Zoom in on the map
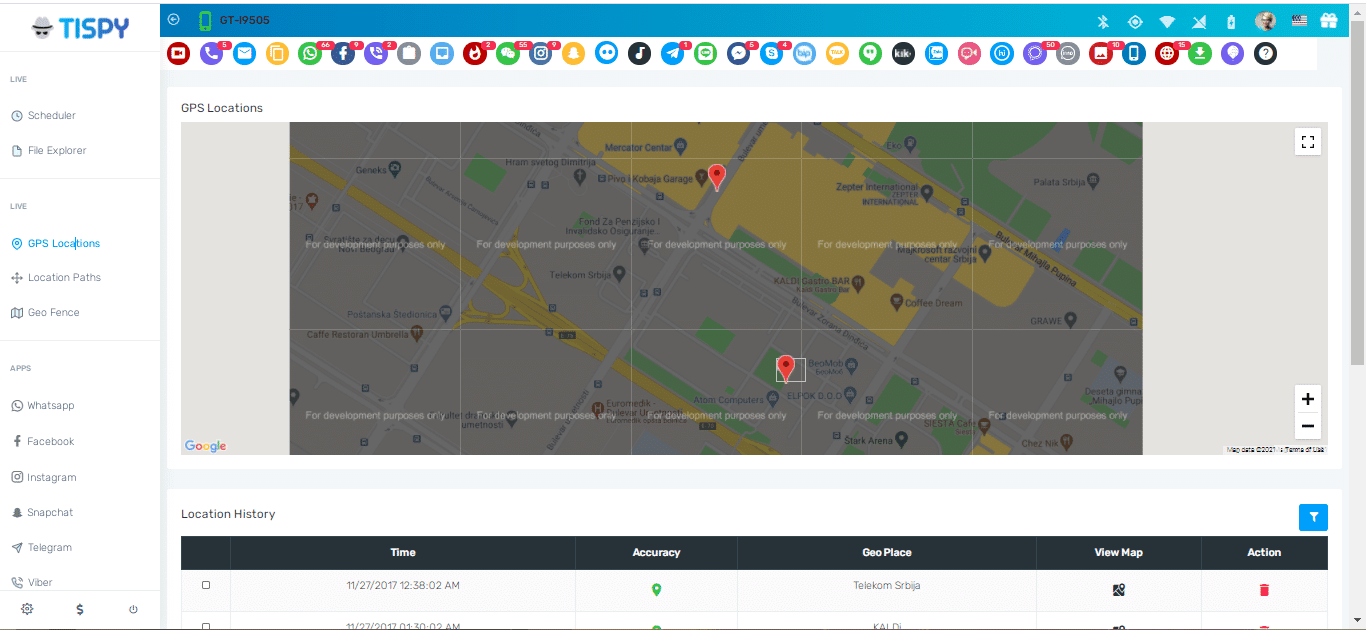This screenshot has height=630, width=1366. point(1307,399)
